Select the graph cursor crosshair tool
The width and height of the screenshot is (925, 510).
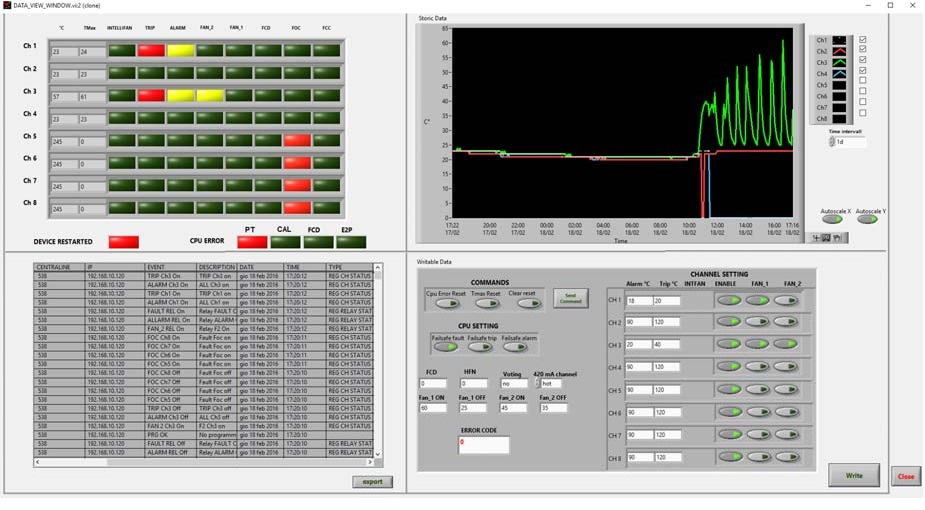[816, 238]
